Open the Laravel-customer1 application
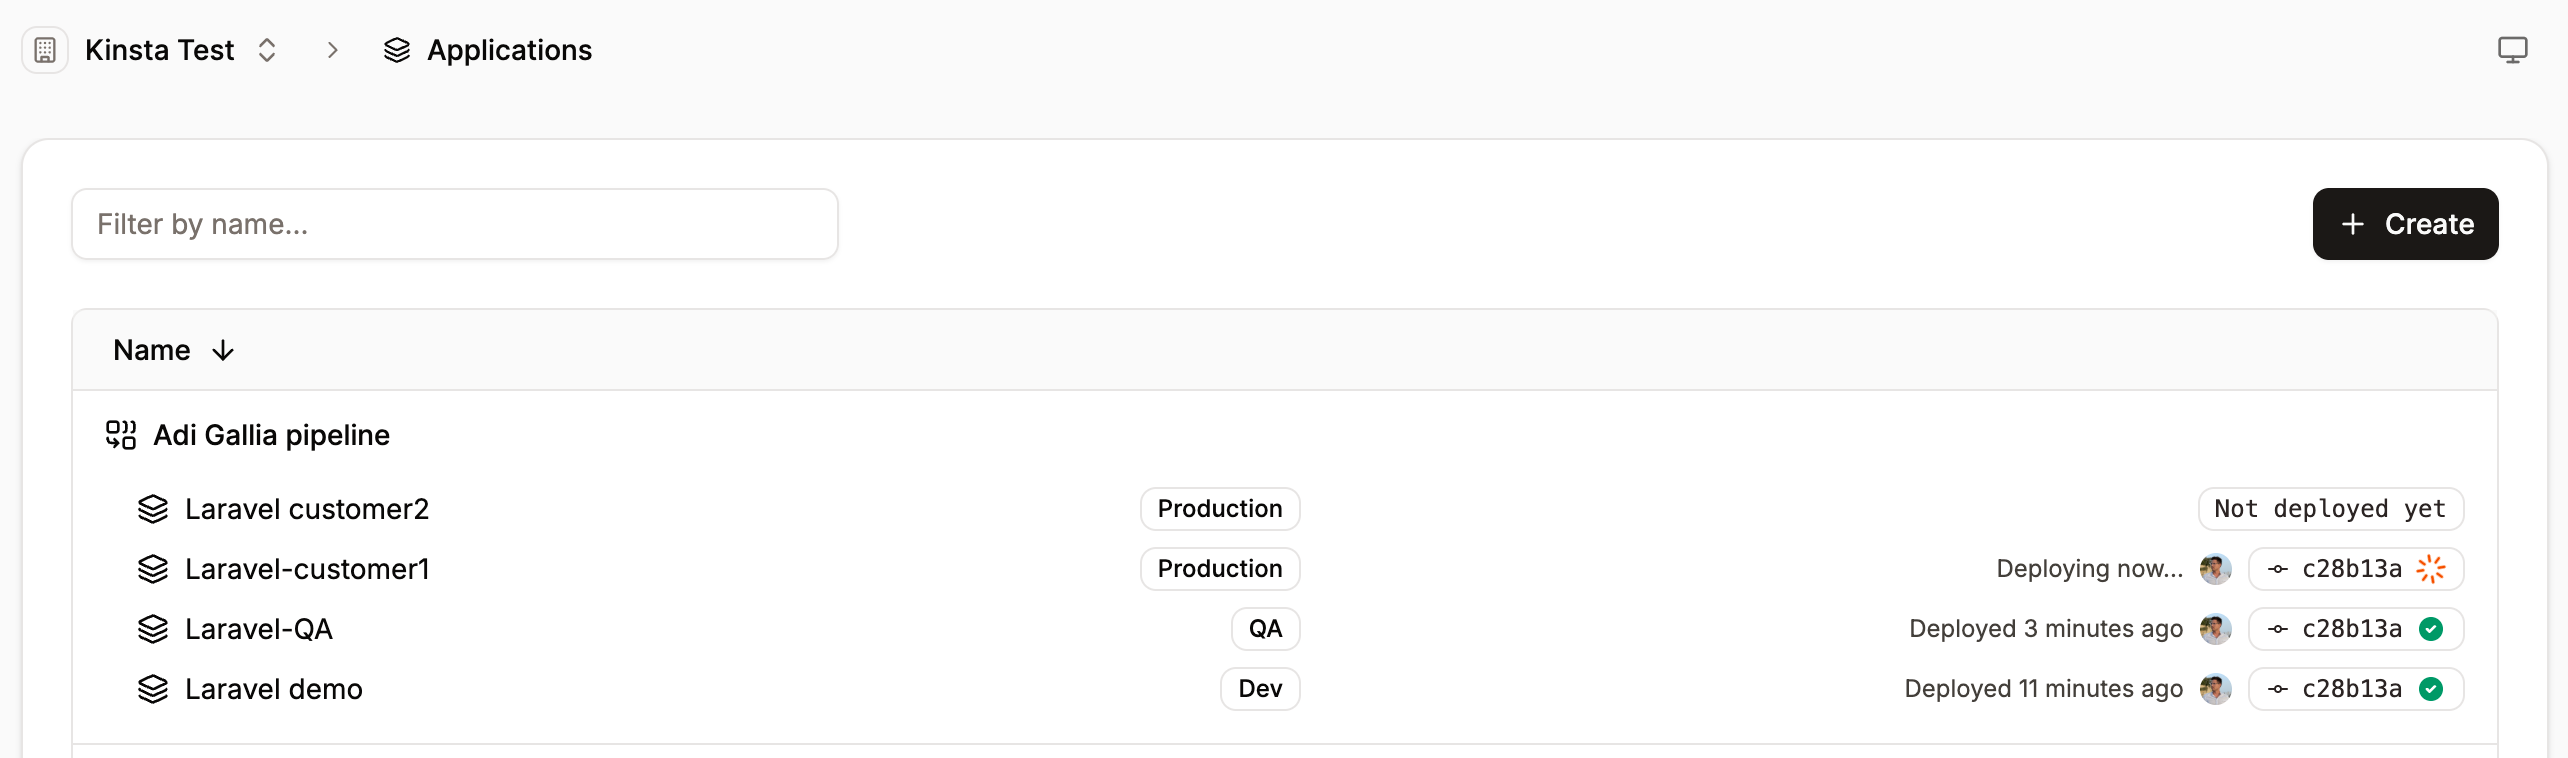2568x758 pixels. (x=308, y=569)
